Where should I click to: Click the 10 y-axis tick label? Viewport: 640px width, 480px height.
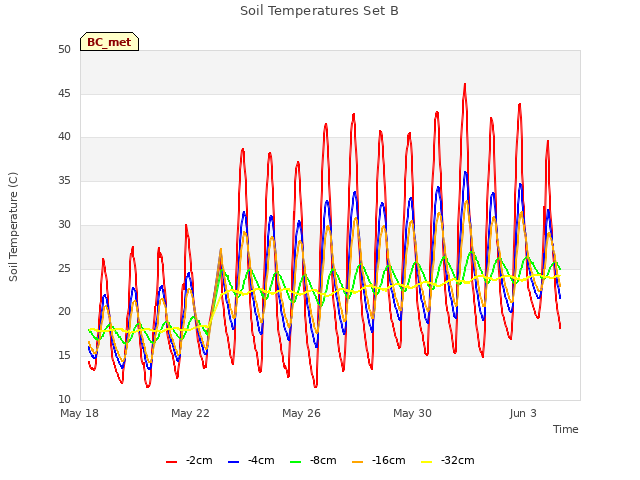coord(64,399)
